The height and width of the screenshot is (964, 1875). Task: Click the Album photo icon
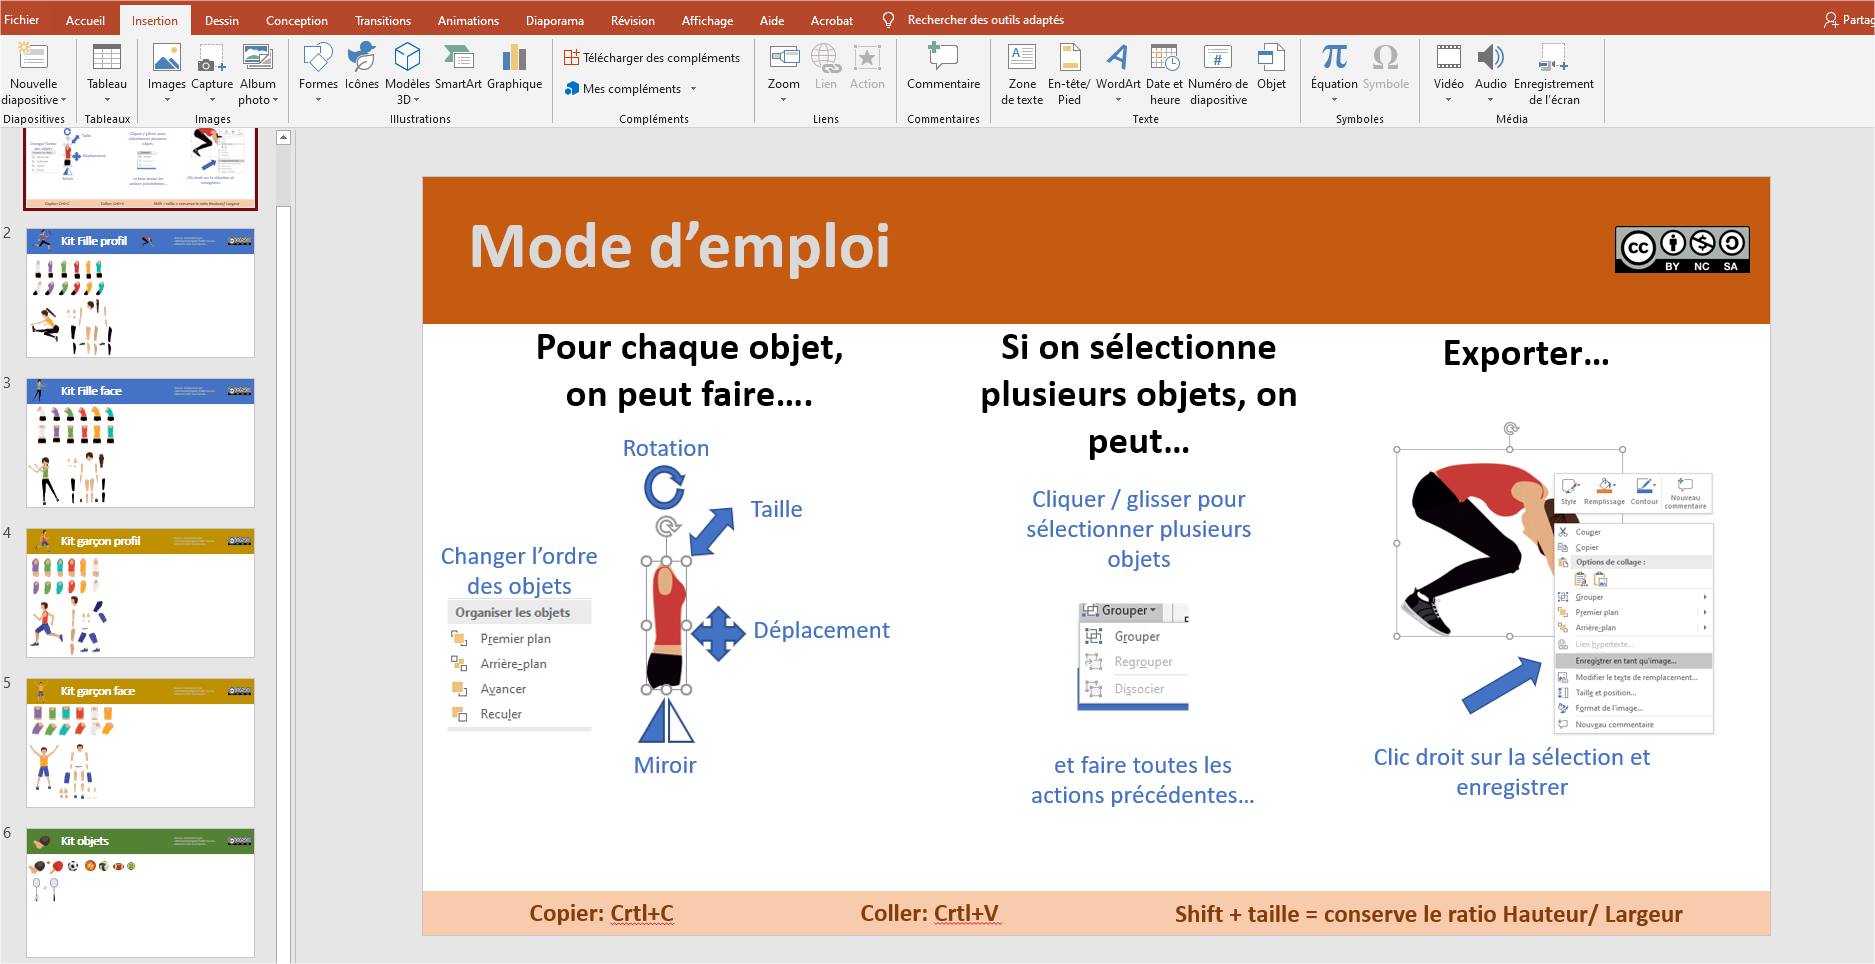(x=257, y=58)
